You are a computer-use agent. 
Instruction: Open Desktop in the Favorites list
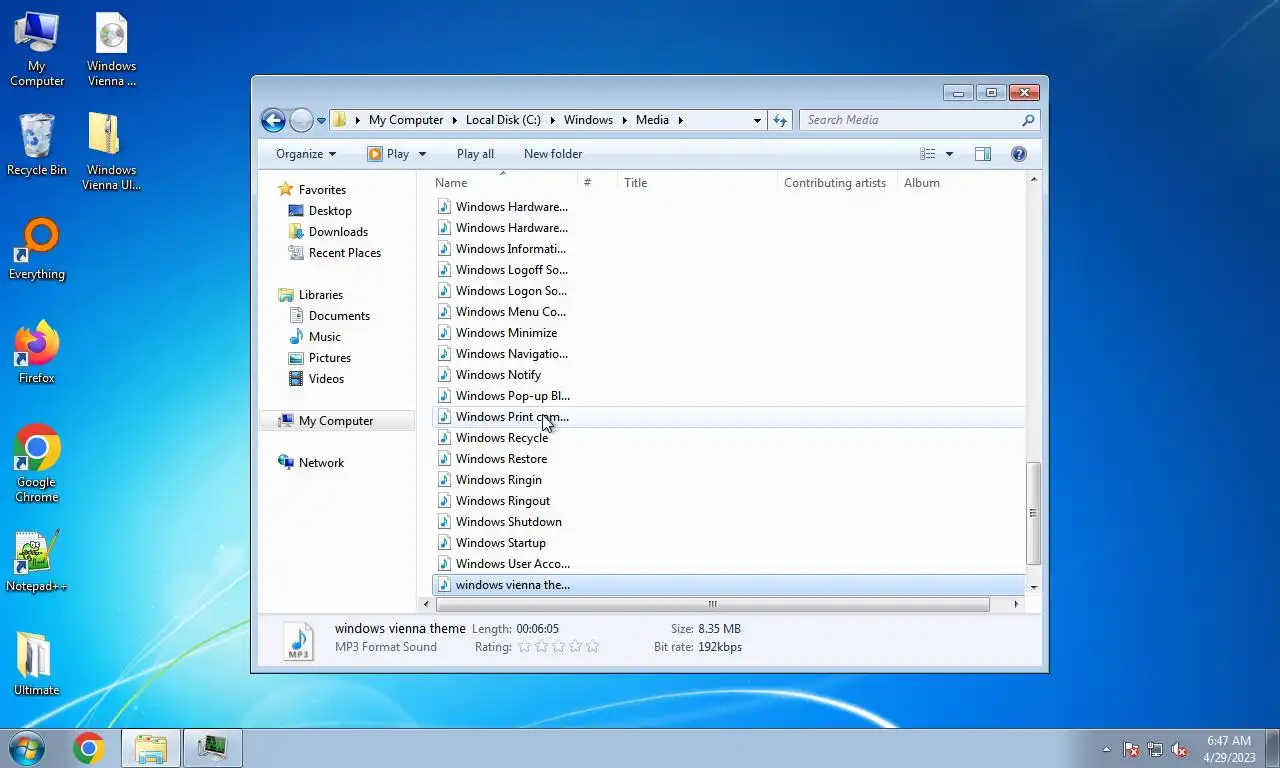pyautogui.click(x=330, y=211)
